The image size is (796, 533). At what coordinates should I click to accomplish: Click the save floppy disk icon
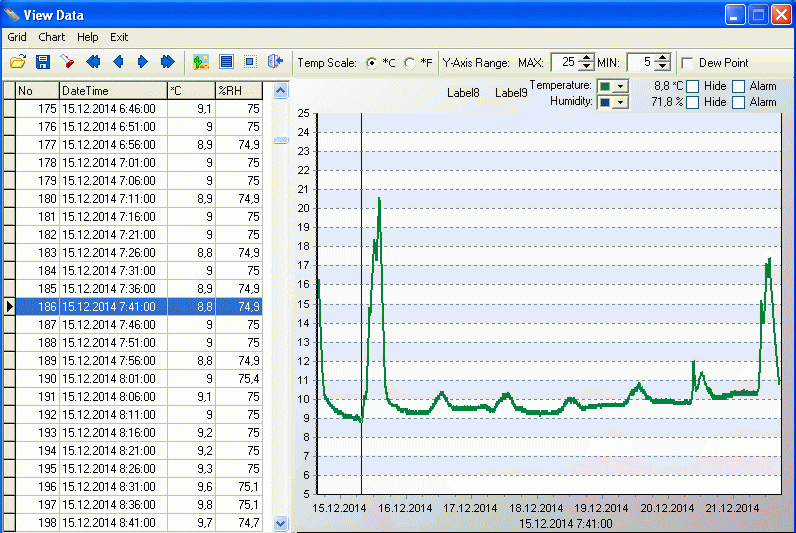click(x=43, y=62)
